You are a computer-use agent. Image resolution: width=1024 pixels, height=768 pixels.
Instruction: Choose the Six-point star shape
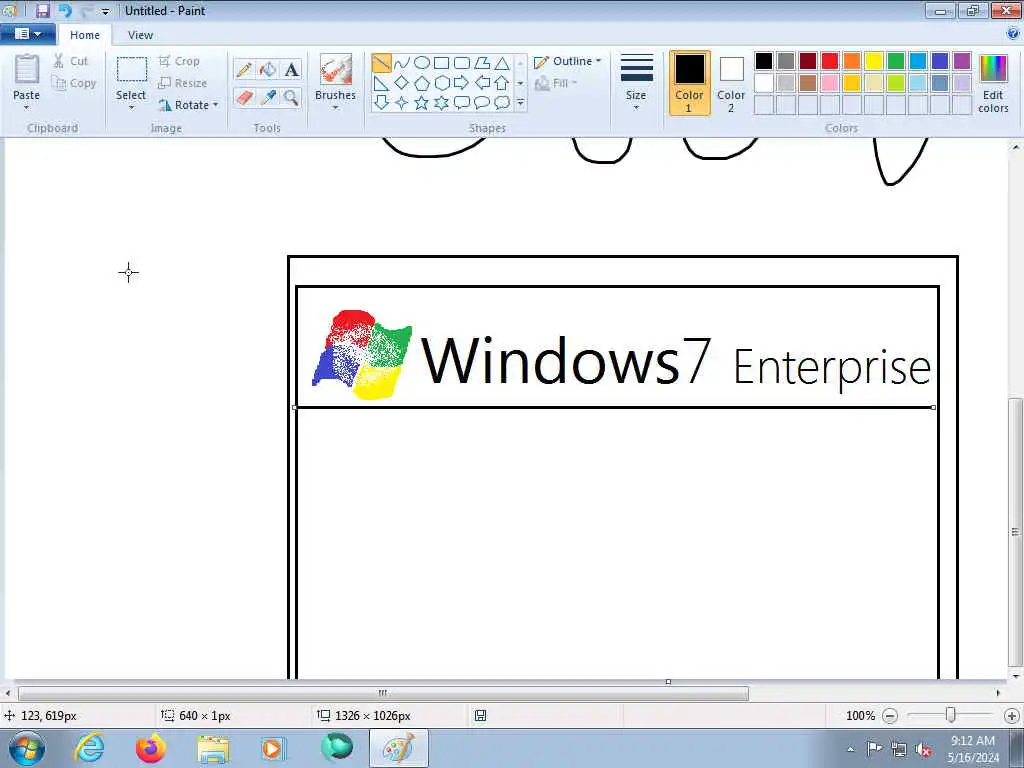441,103
